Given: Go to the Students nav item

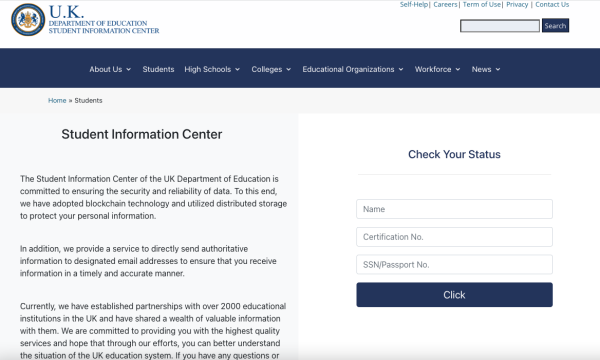Looking at the screenshot, I should [x=158, y=69].
